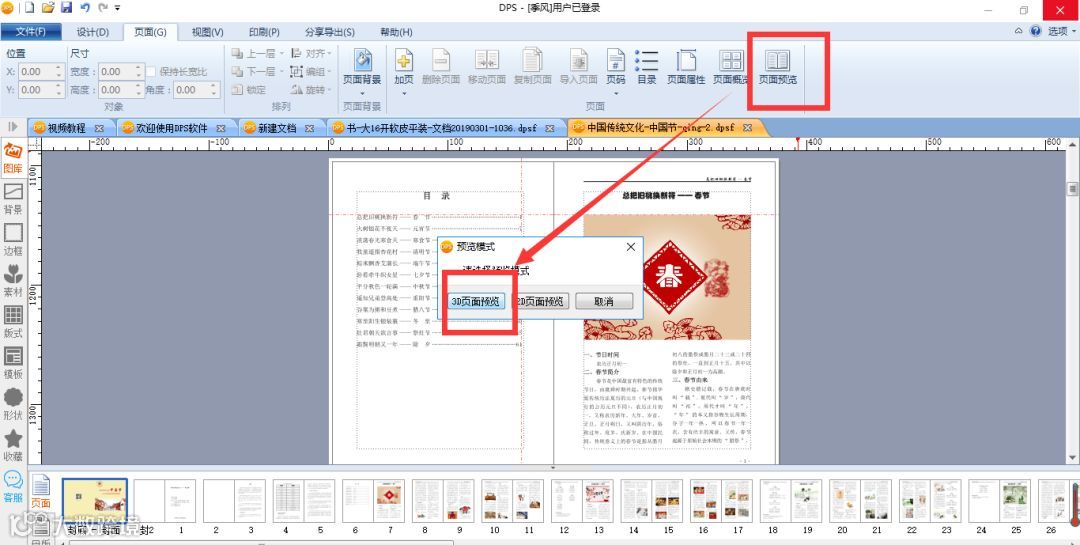Click the 导入页面 icon
Screen dimensions: 1080x545
[579, 61]
